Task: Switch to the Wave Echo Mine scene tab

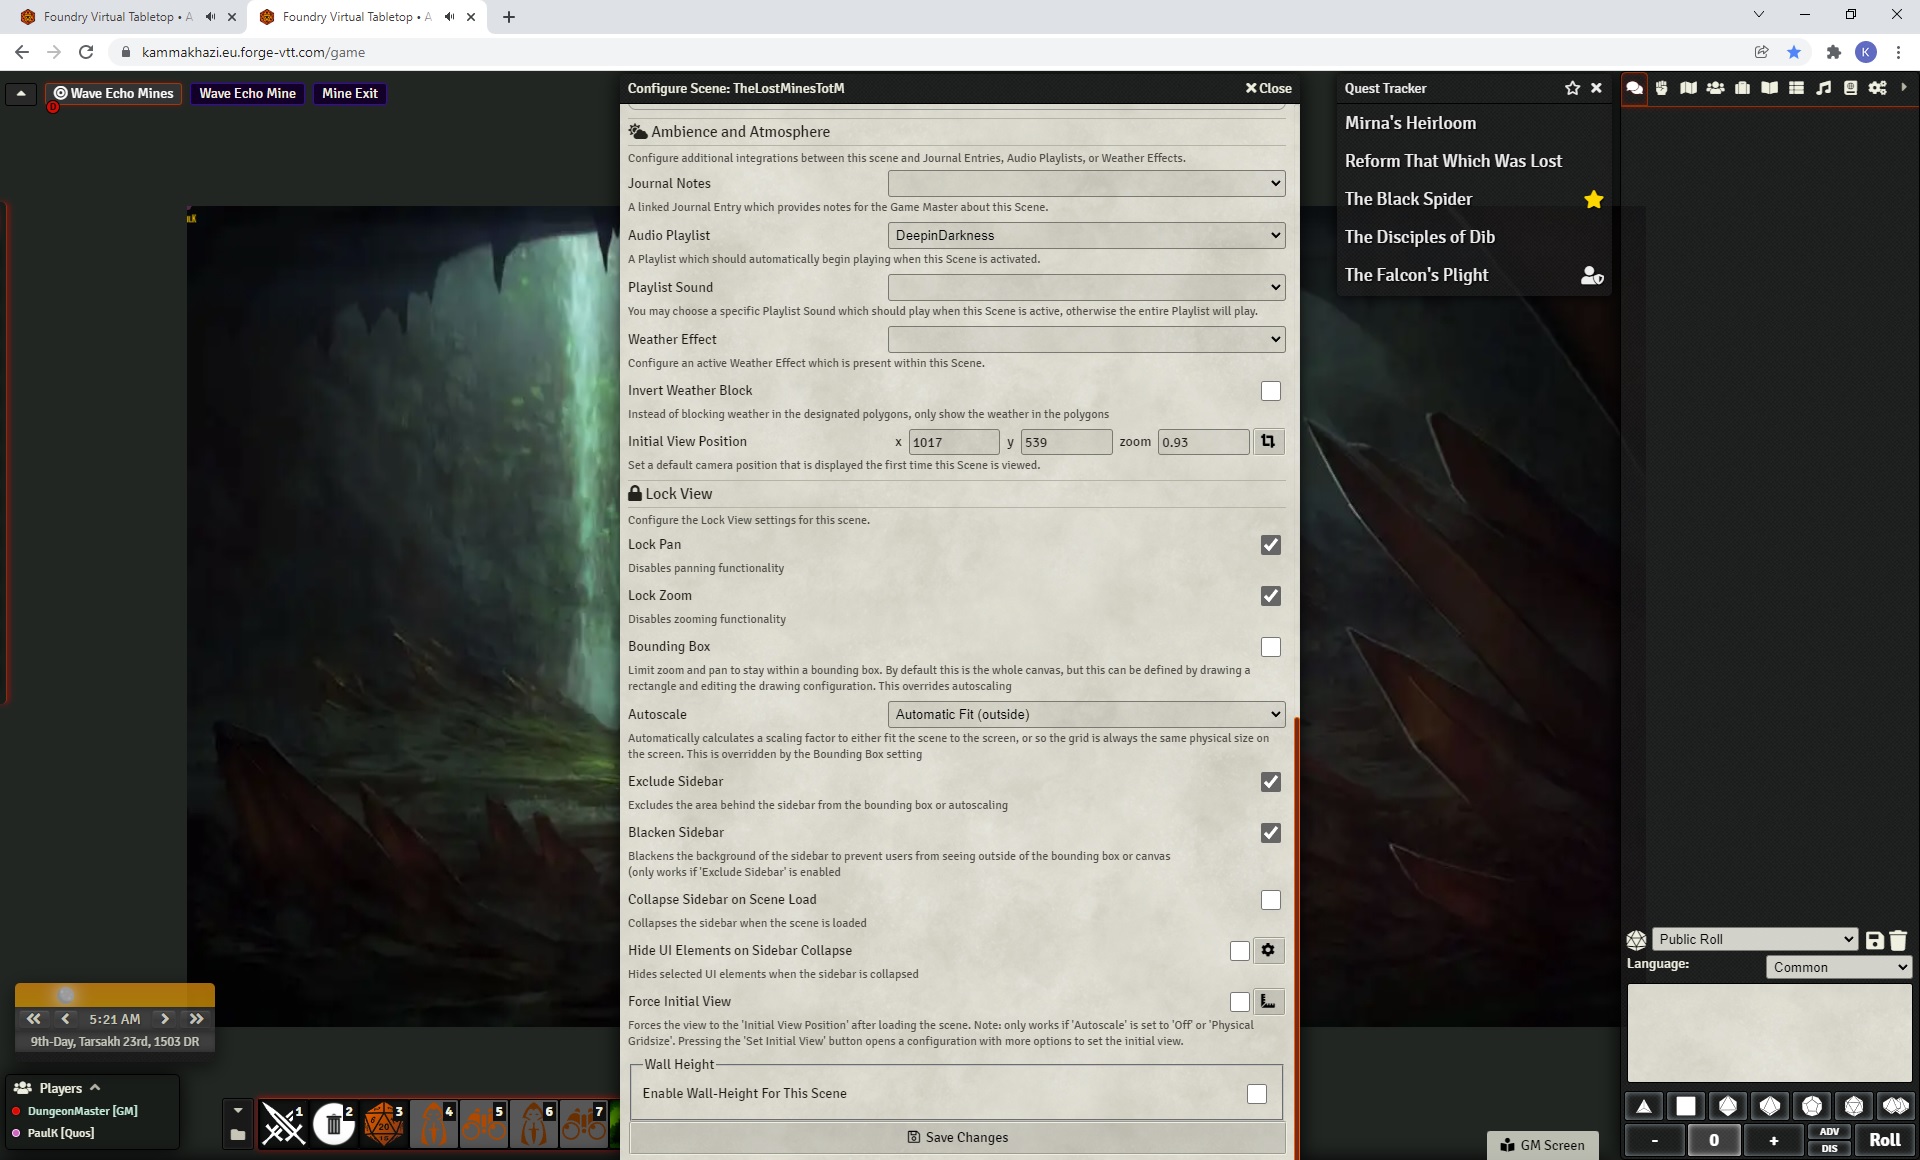Action: [247, 93]
